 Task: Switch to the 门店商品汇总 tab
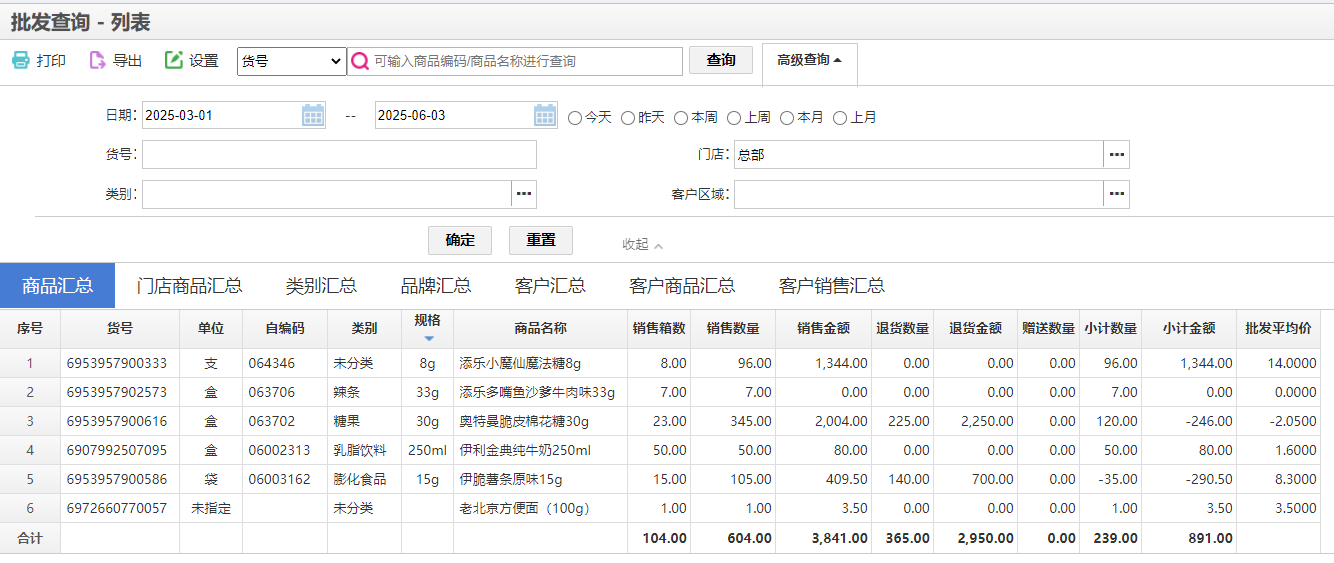click(x=189, y=286)
